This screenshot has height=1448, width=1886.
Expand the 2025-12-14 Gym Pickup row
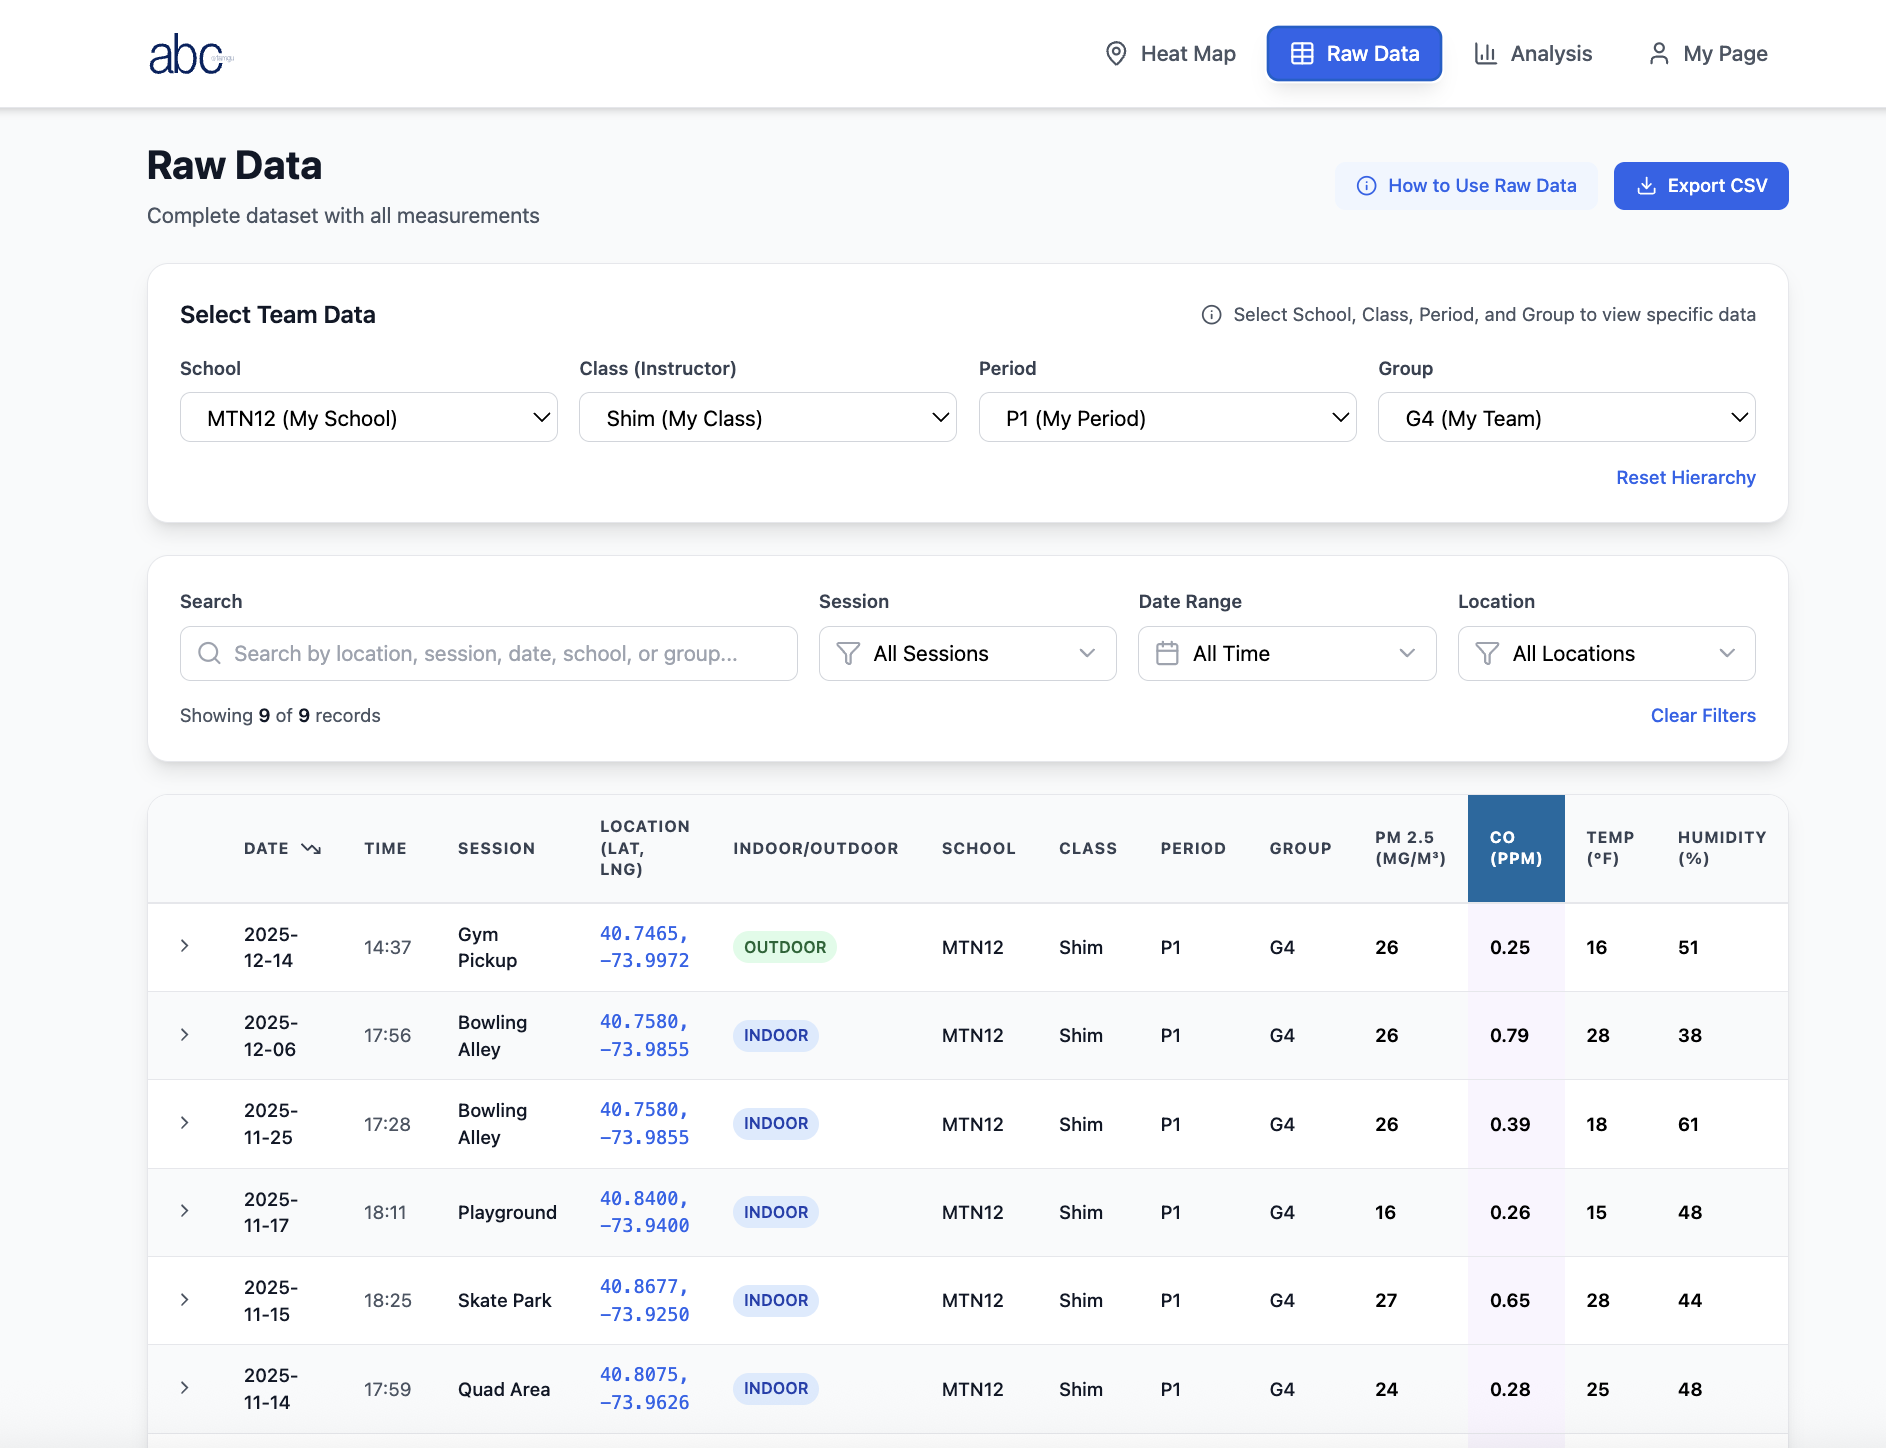pos(185,946)
